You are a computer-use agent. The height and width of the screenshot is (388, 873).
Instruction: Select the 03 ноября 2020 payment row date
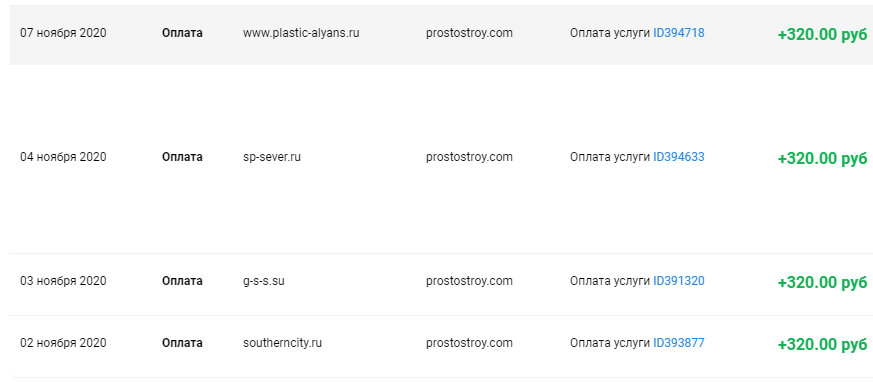pos(63,281)
